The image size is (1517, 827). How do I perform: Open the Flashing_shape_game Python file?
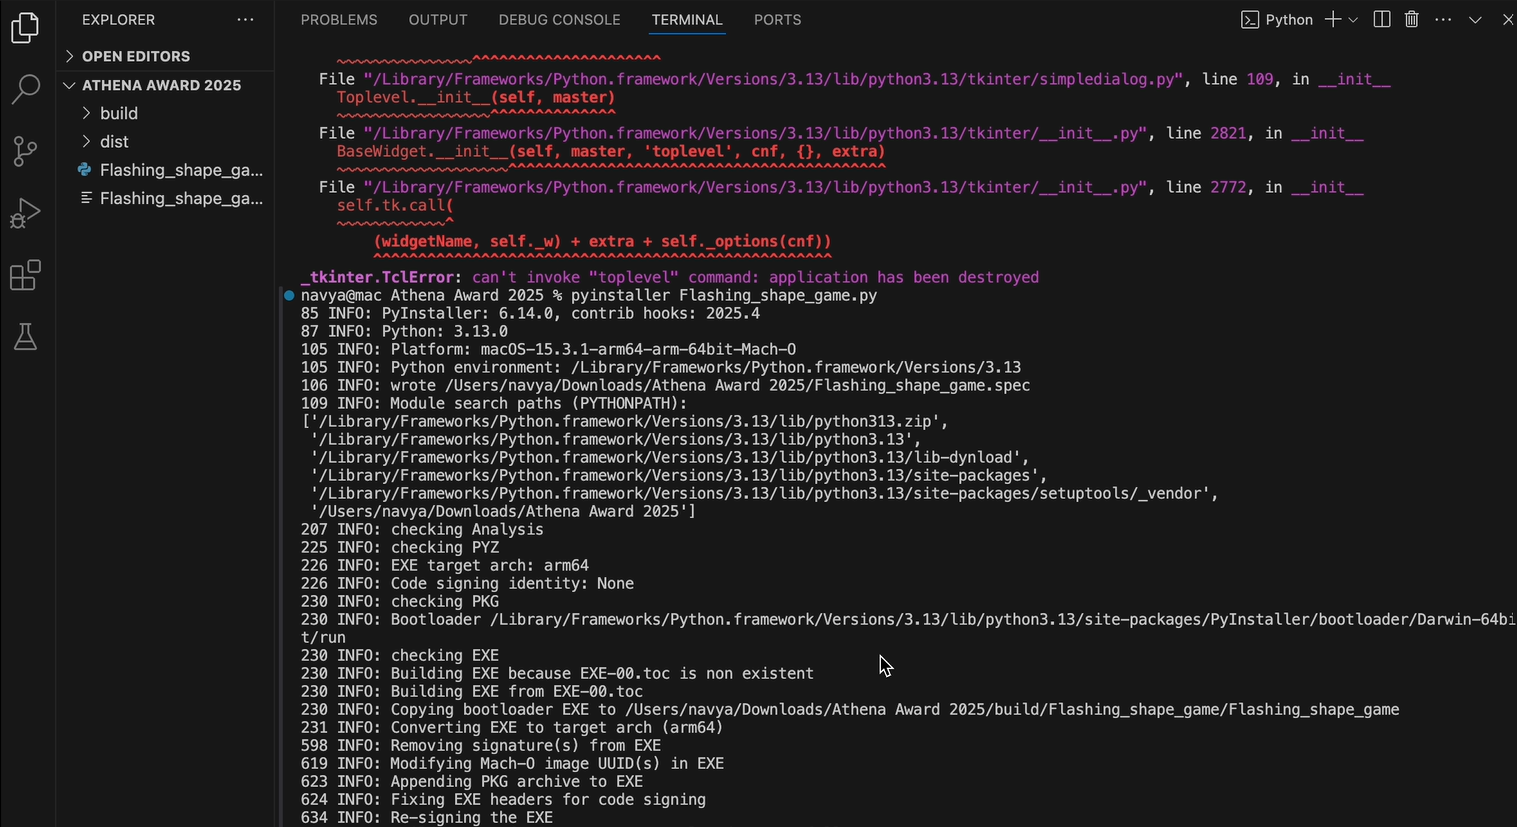point(165,170)
